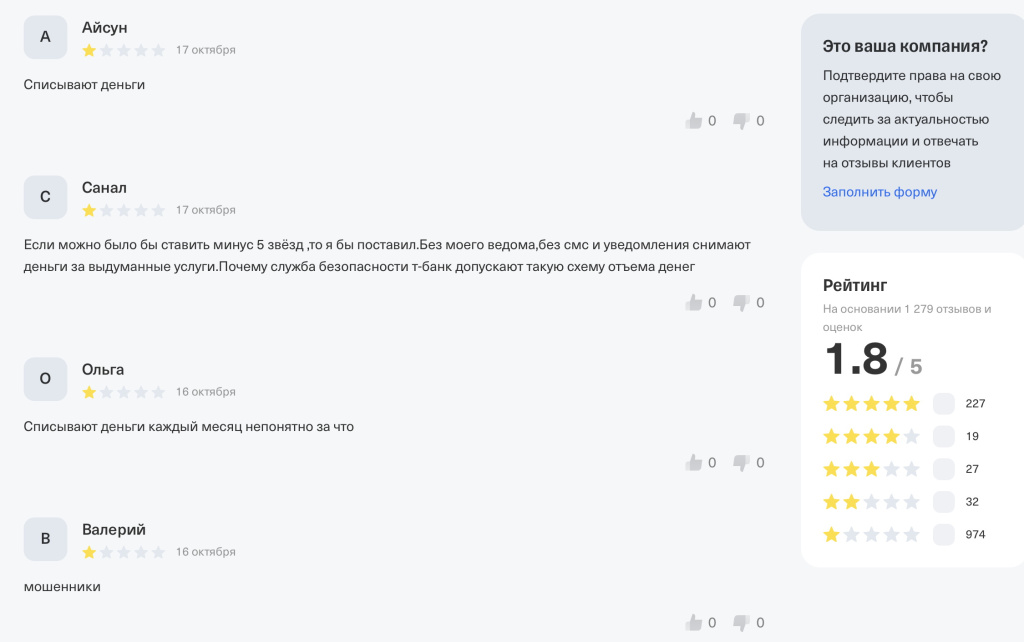Like Ольга's review about monthly charges
This screenshot has height=642, width=1024.
pyautogui.click(x=694, y=463)
